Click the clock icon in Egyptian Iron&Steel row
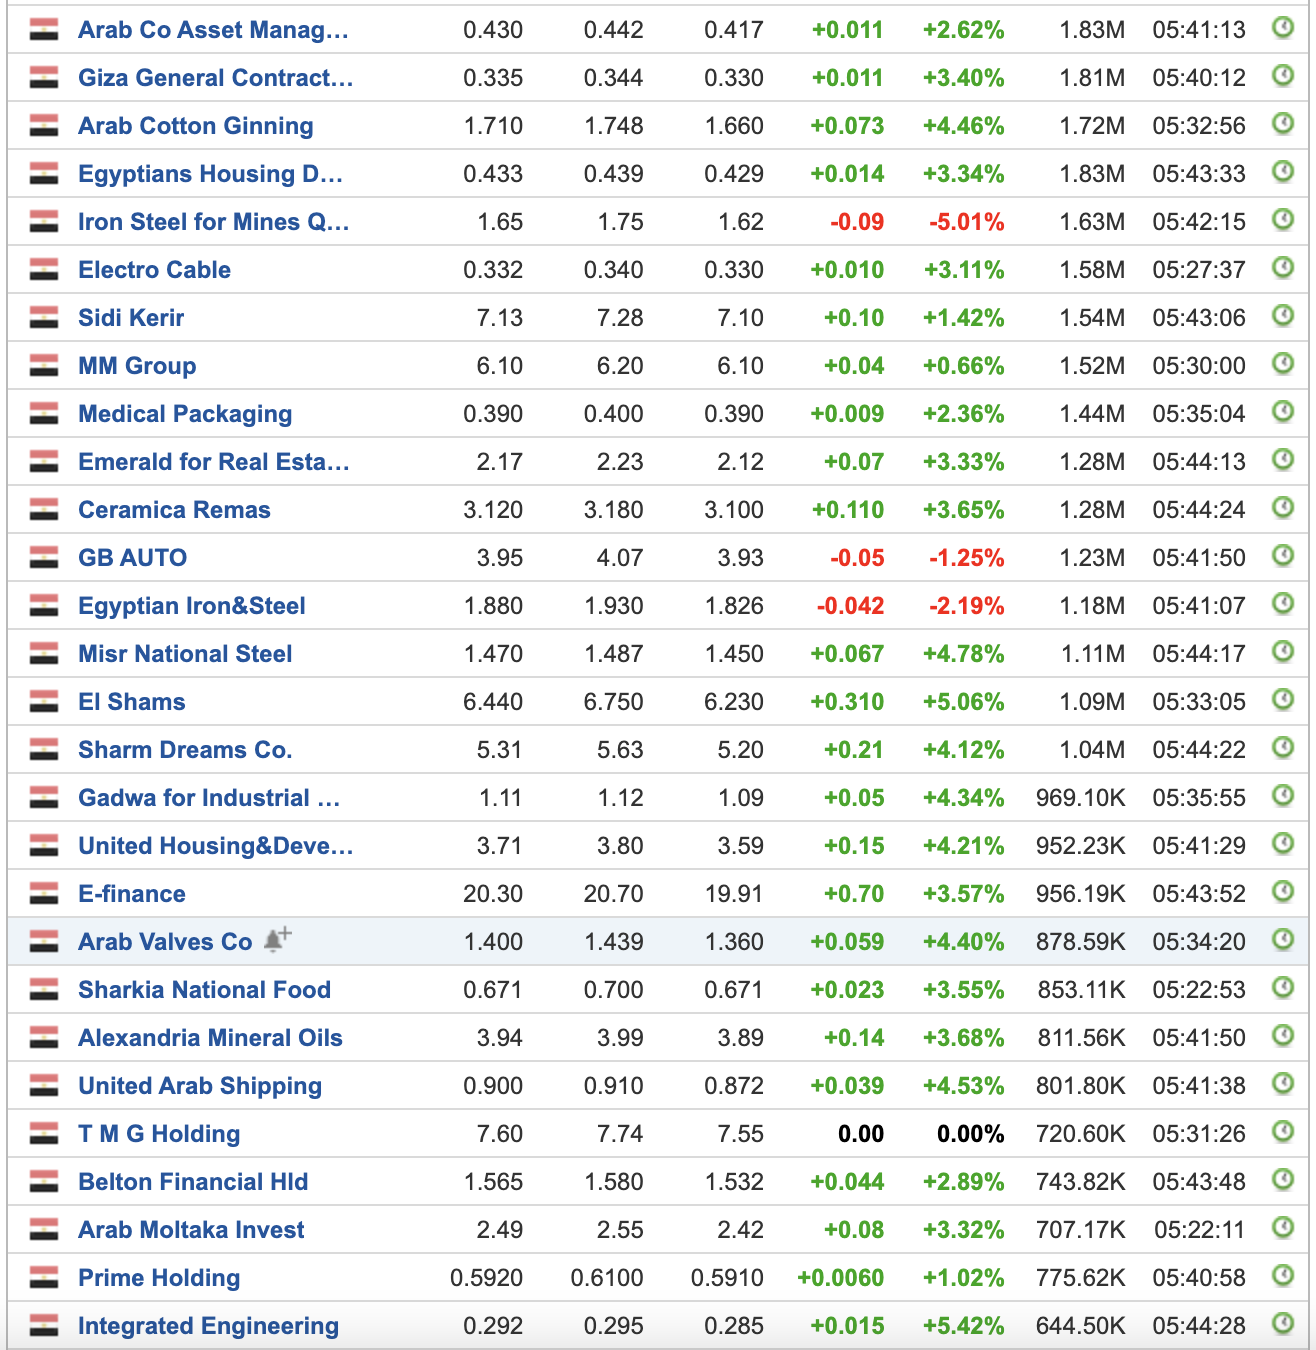The height and width of the screenshot is (1350, 1316). [1283, 604]
